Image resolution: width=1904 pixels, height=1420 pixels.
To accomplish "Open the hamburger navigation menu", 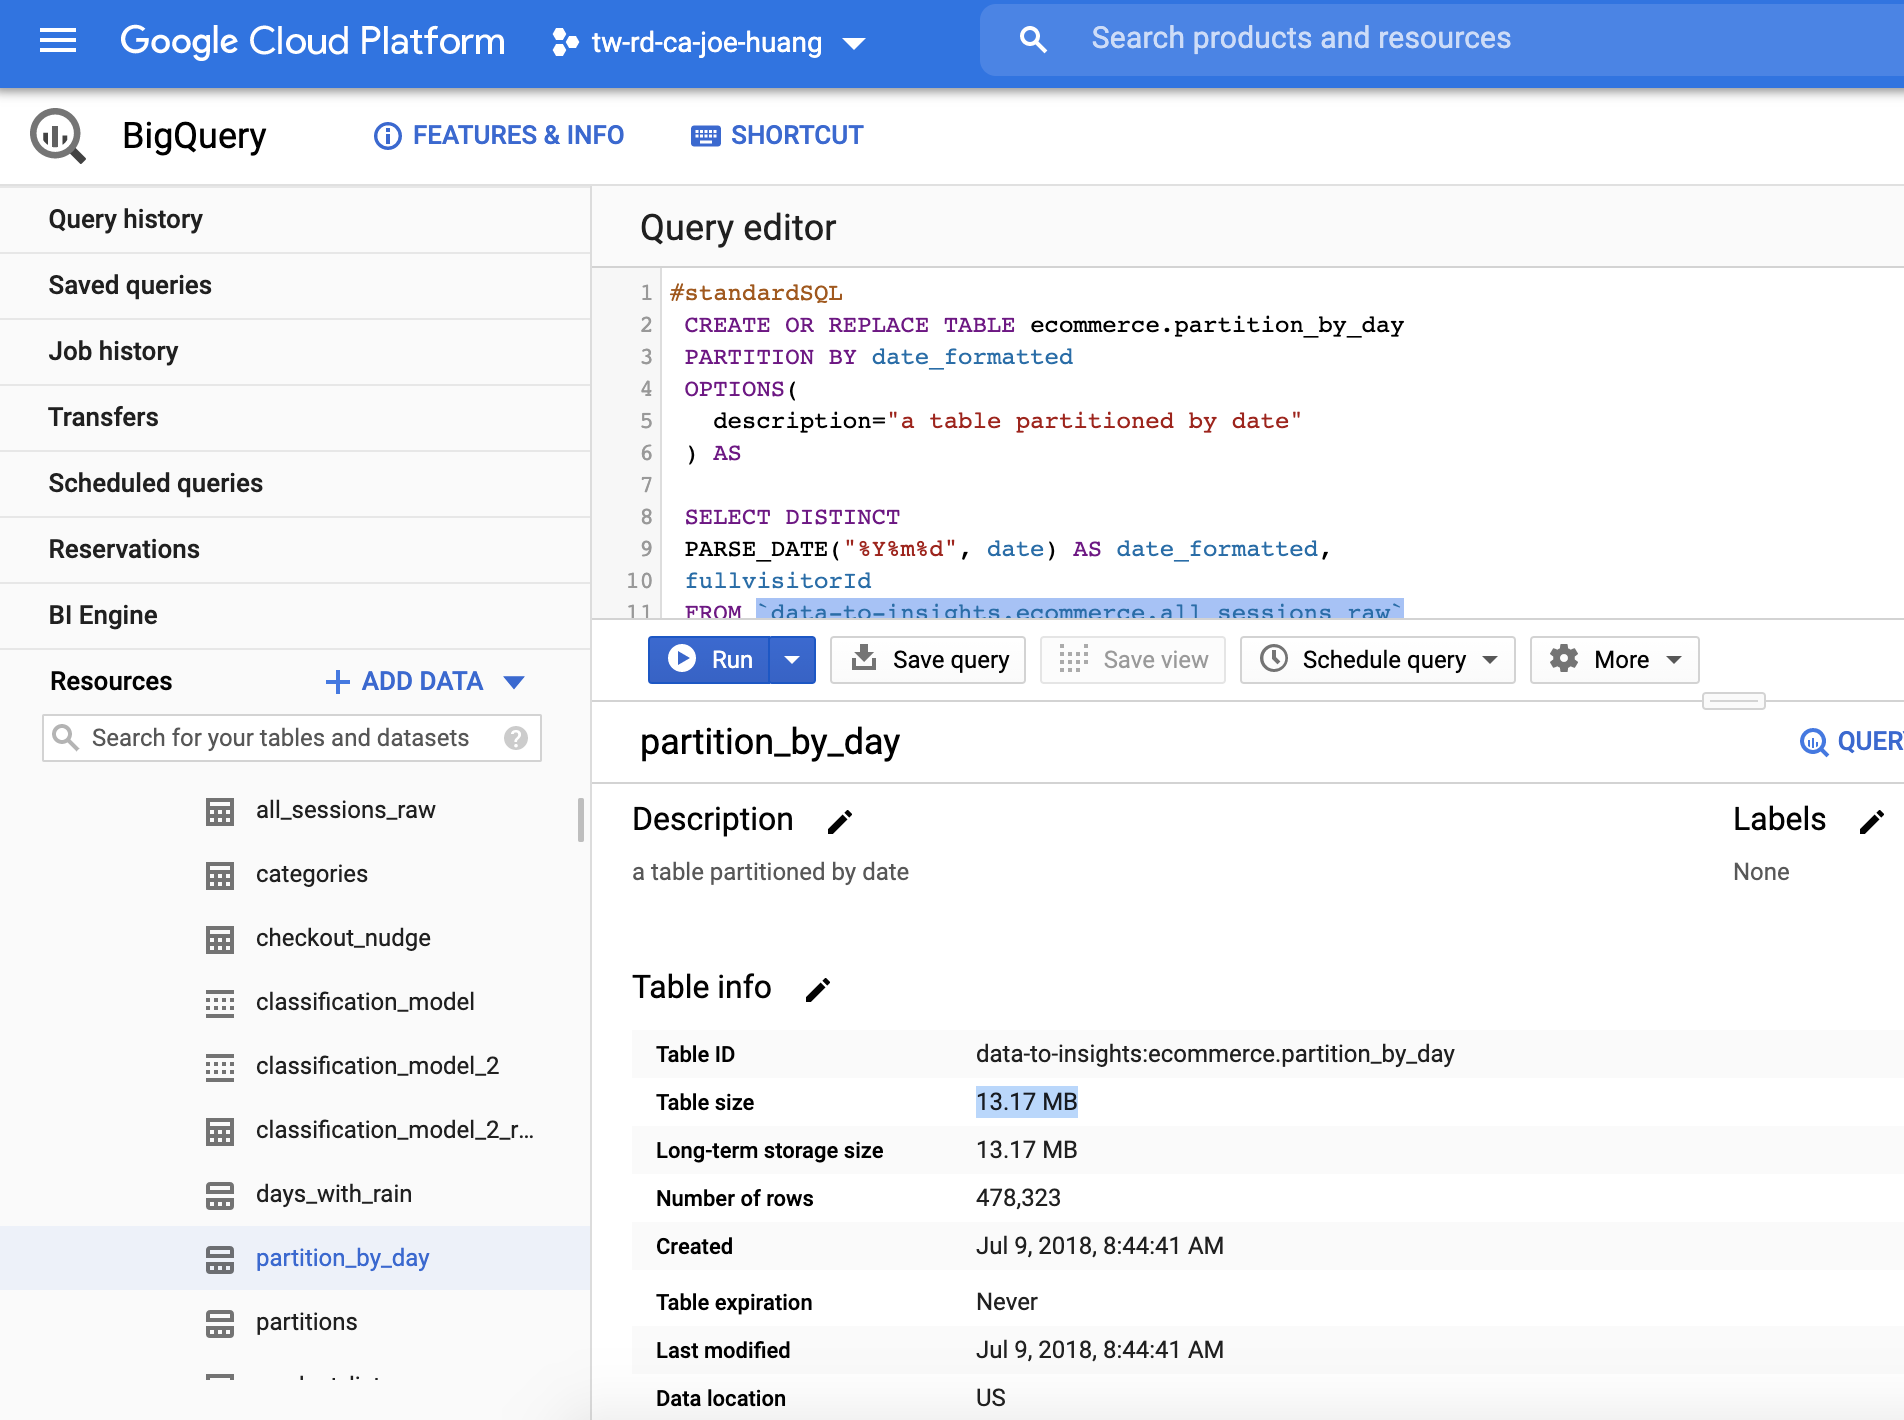I will 58,41.
